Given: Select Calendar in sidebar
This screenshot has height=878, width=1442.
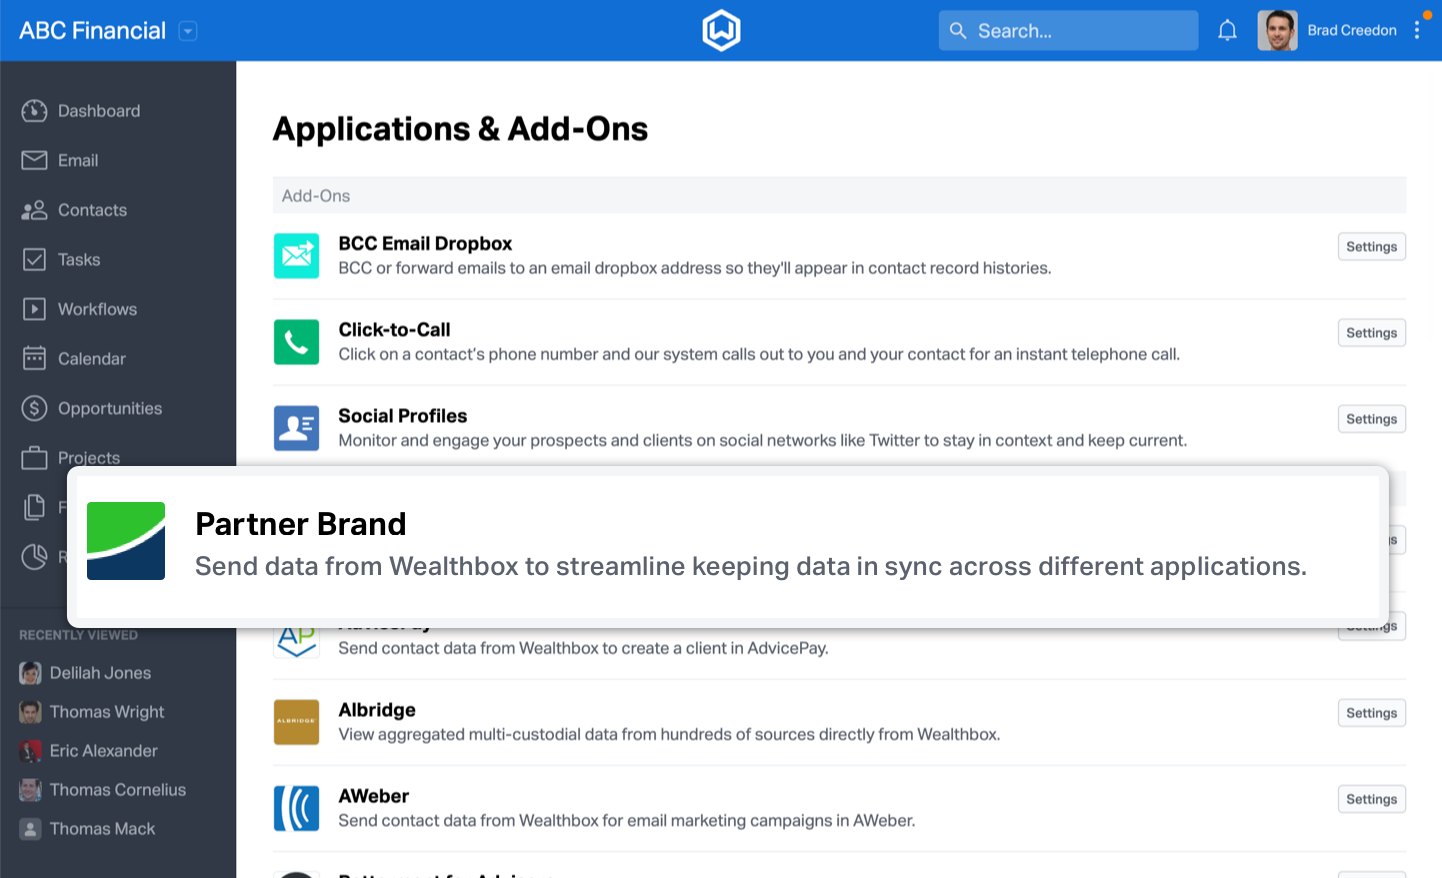Looking at the screenshot, I should tap(92, 358).
